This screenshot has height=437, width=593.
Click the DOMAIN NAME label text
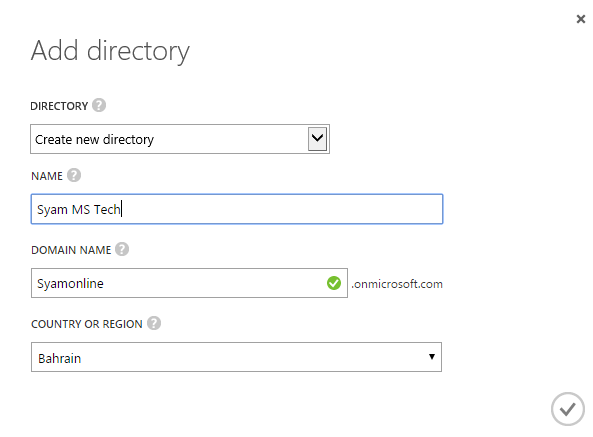[x=71, y=250]
